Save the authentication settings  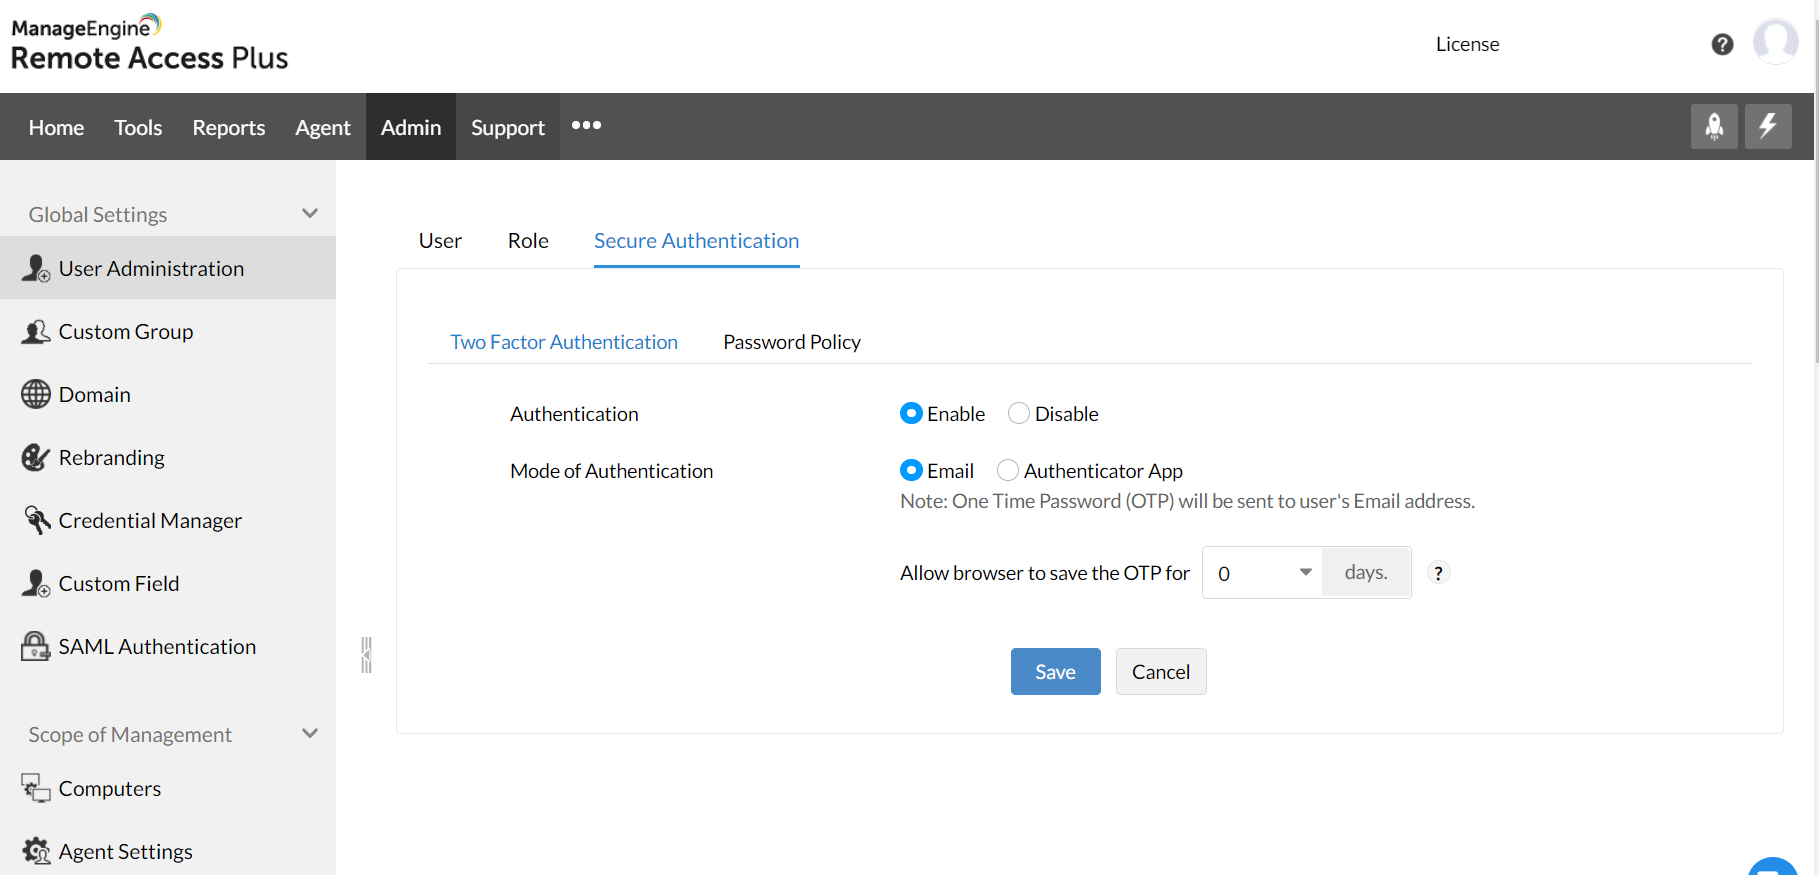click(1055, 672)
